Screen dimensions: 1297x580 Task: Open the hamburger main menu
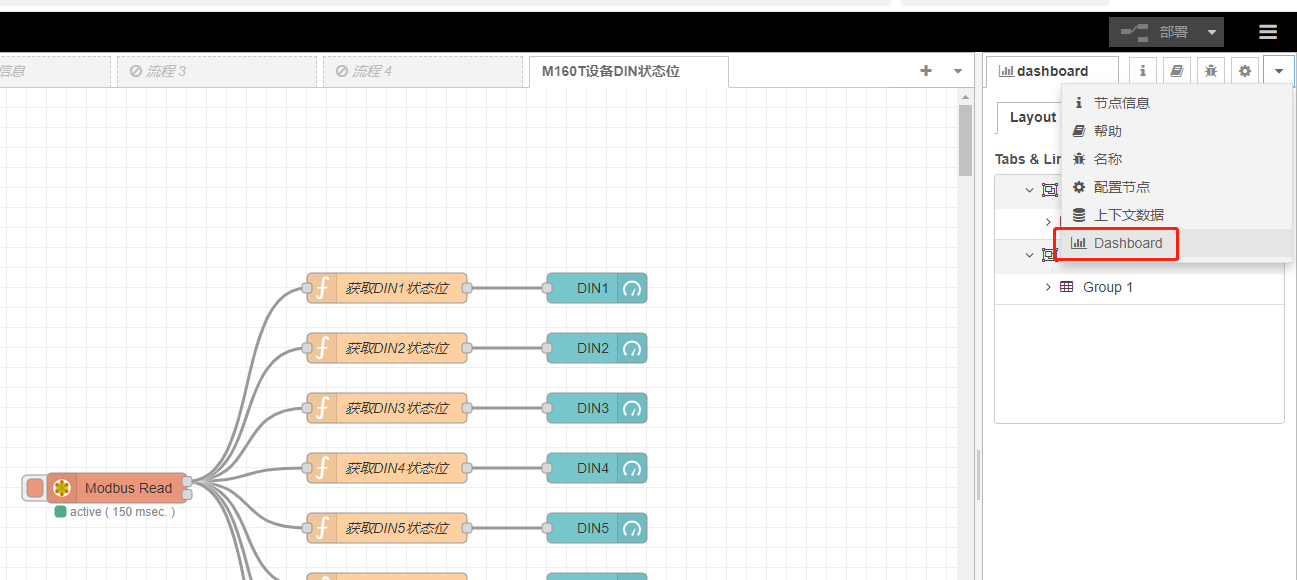tap(1268, 32)
